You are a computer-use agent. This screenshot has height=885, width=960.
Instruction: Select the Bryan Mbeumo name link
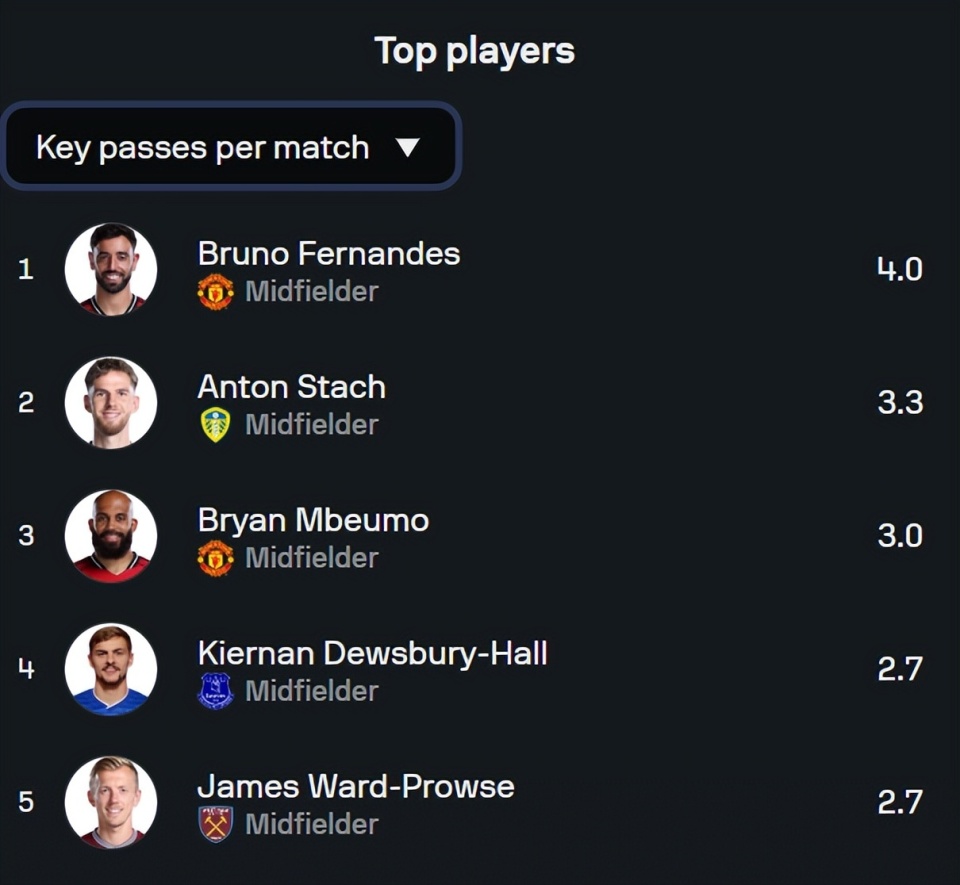313,520
